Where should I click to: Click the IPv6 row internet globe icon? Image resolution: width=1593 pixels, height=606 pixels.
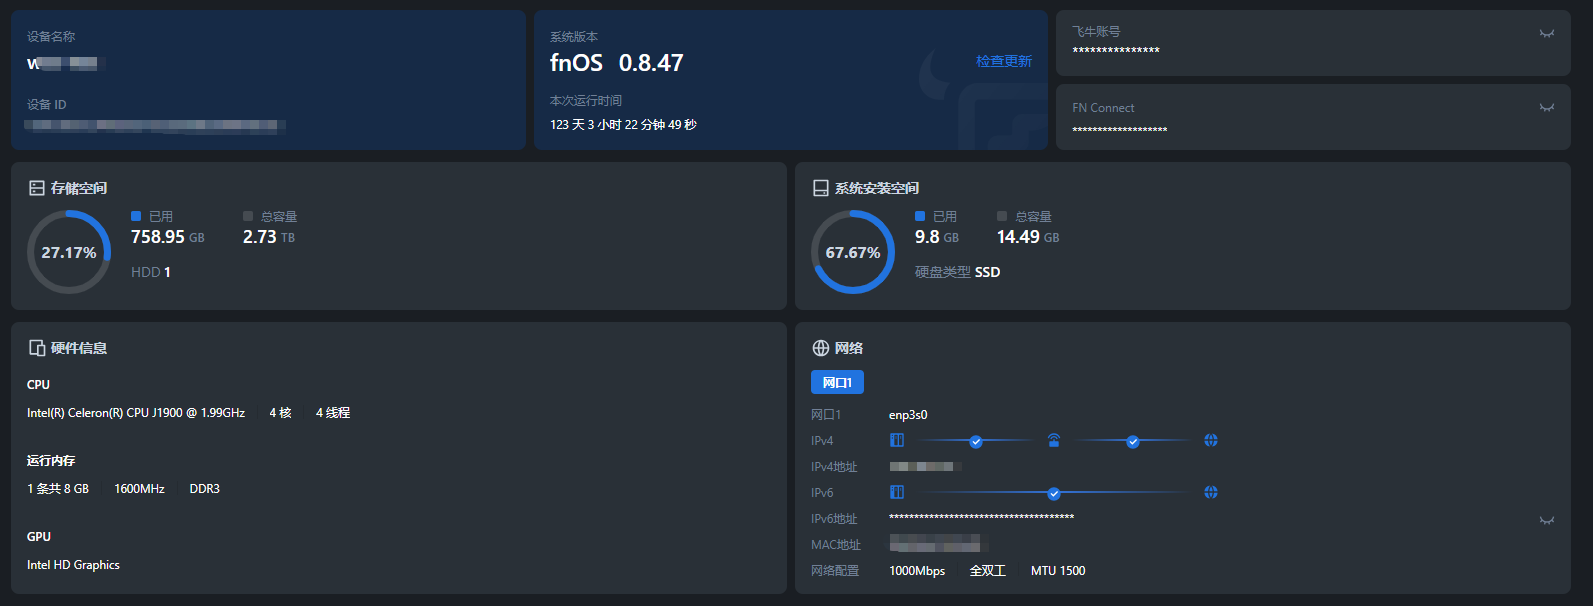(x=1211, y=492)
